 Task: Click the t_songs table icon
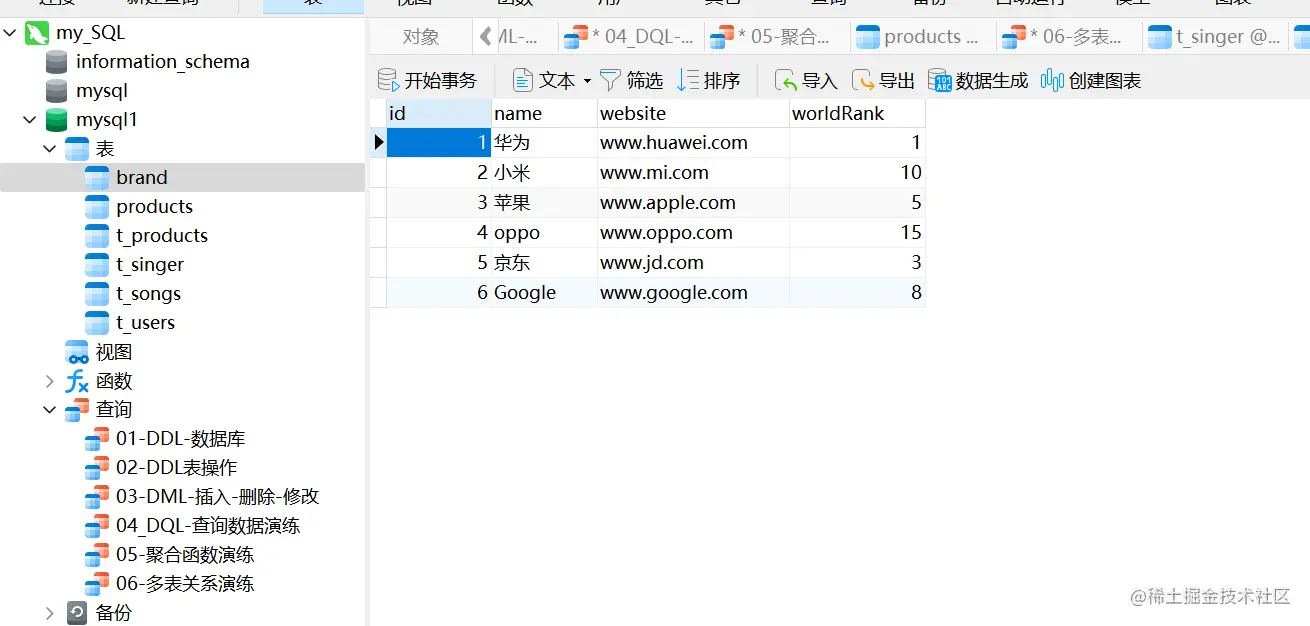pos(97,294)
